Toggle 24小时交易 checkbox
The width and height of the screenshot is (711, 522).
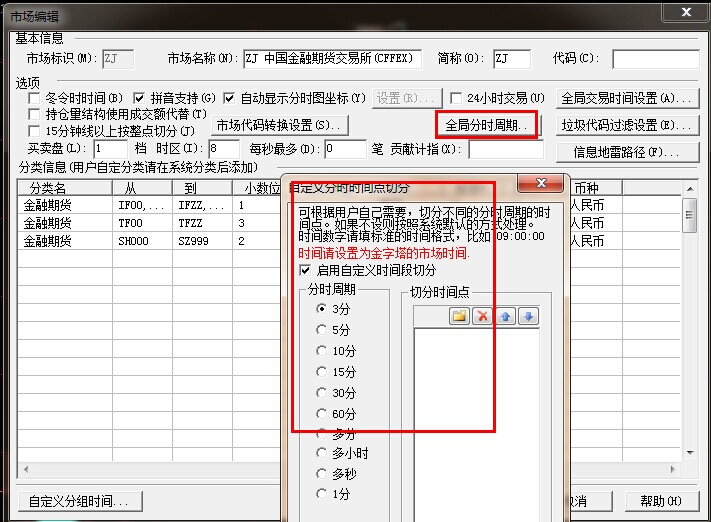coord(456,99)
